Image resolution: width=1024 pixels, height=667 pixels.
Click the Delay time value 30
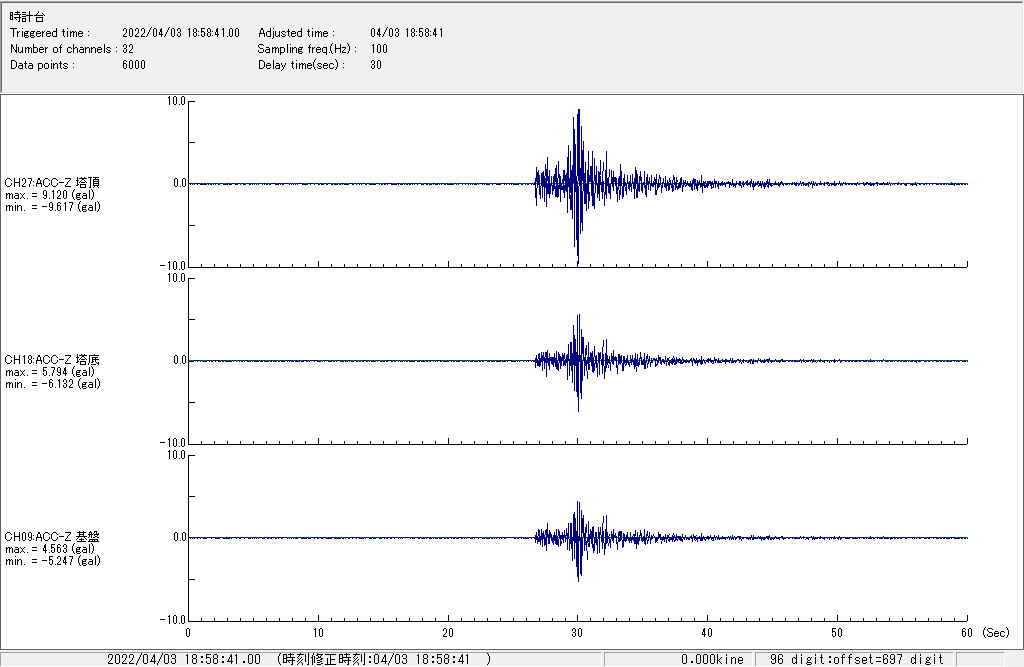[376, 65]
